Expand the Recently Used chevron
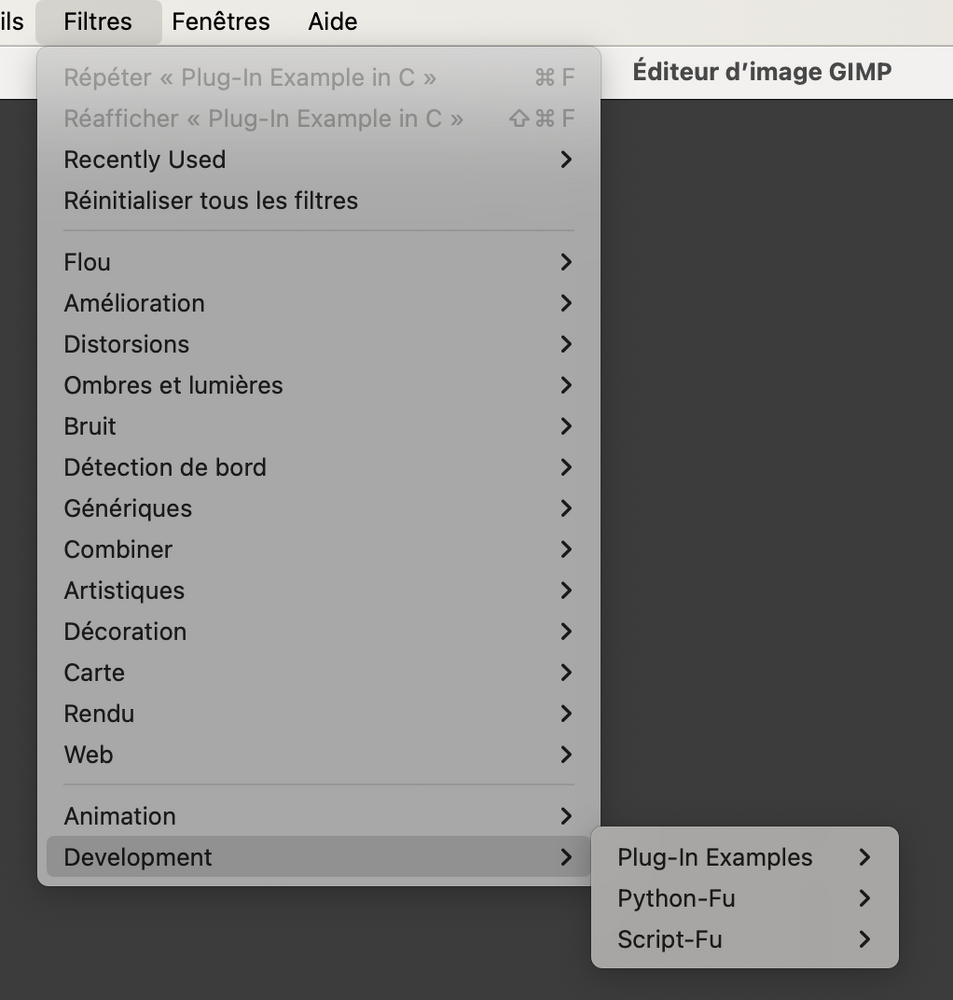 tap(566, 159)
